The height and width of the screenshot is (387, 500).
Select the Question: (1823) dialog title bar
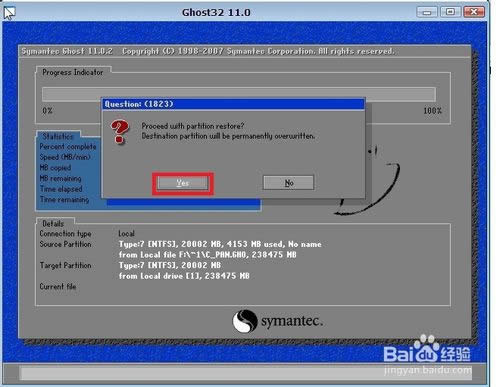(233, 104)
